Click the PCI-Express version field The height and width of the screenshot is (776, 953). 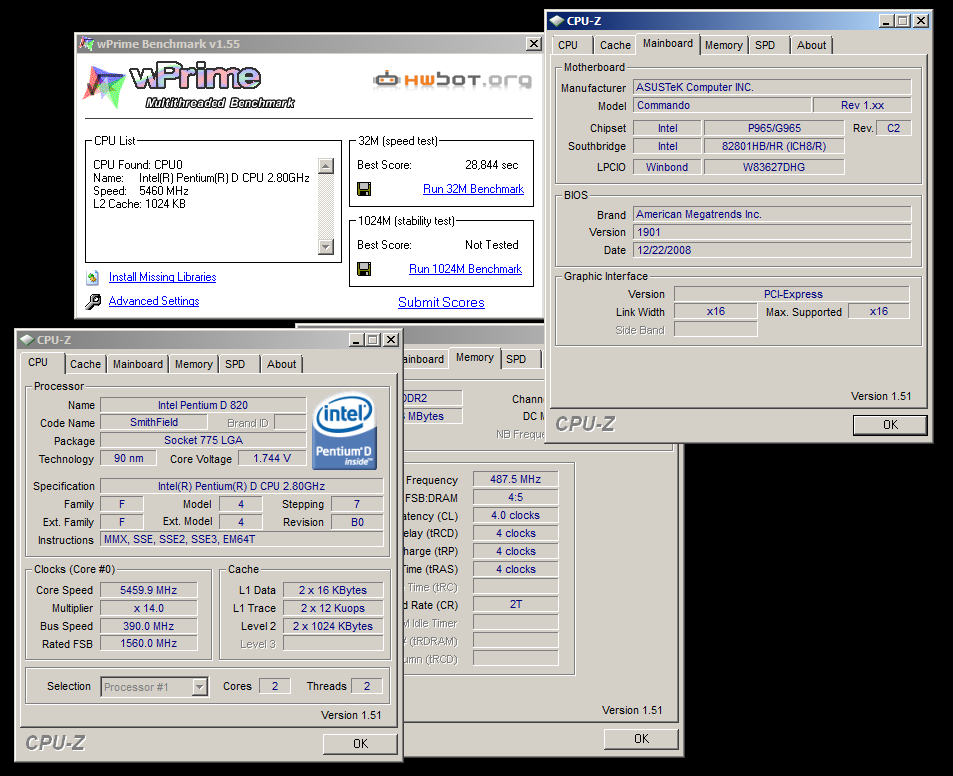tap(792, 294)
